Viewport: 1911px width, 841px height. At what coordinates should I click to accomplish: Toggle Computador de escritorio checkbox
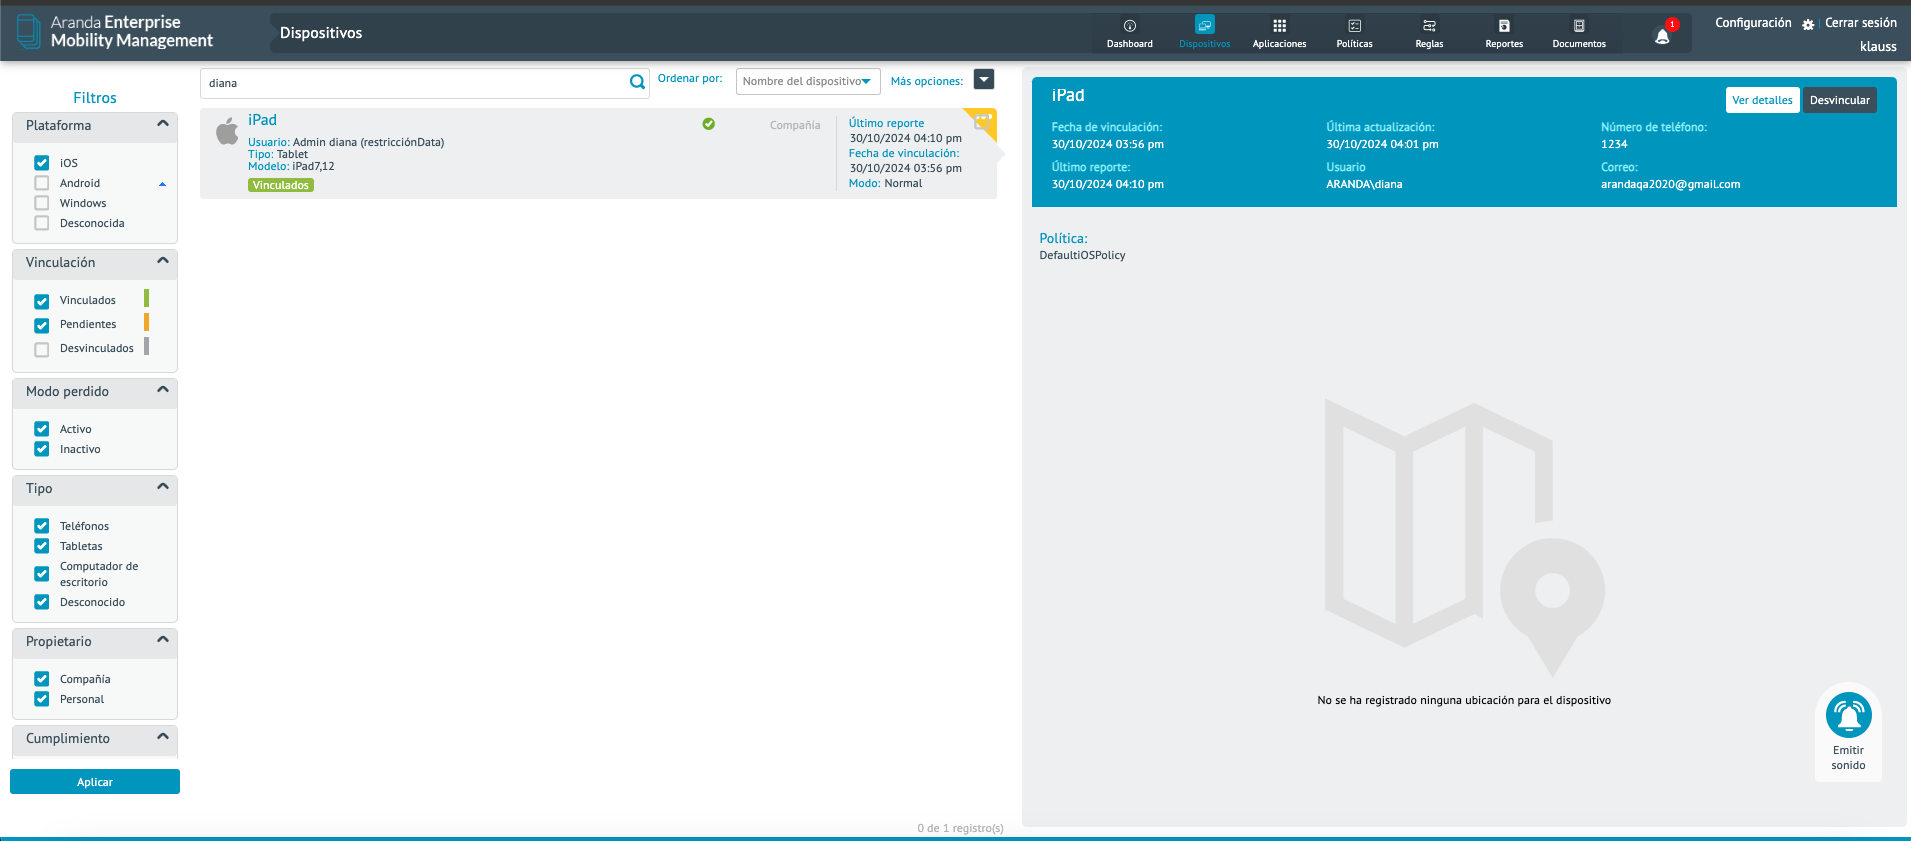pyautogui.click(x=42, y=574)
